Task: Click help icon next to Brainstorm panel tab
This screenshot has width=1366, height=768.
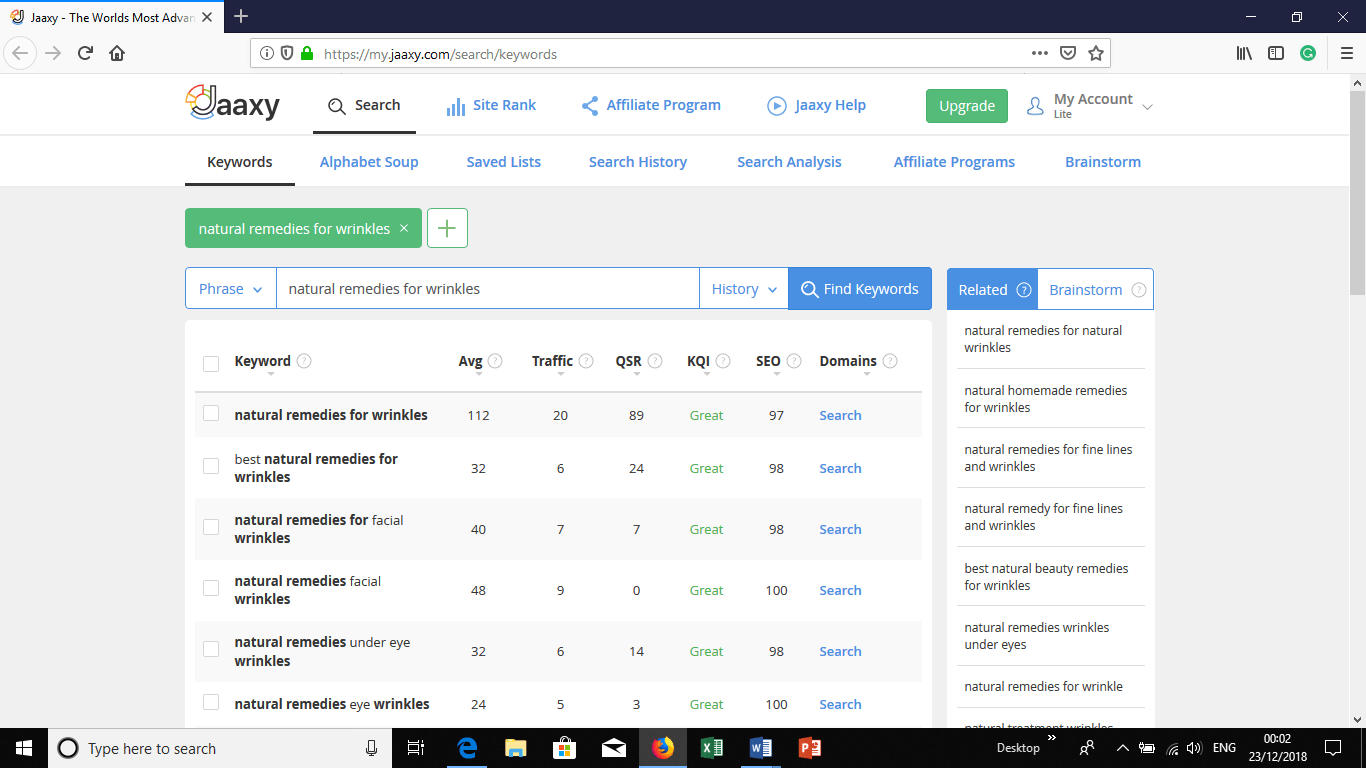Action: tap(1139, 290)
